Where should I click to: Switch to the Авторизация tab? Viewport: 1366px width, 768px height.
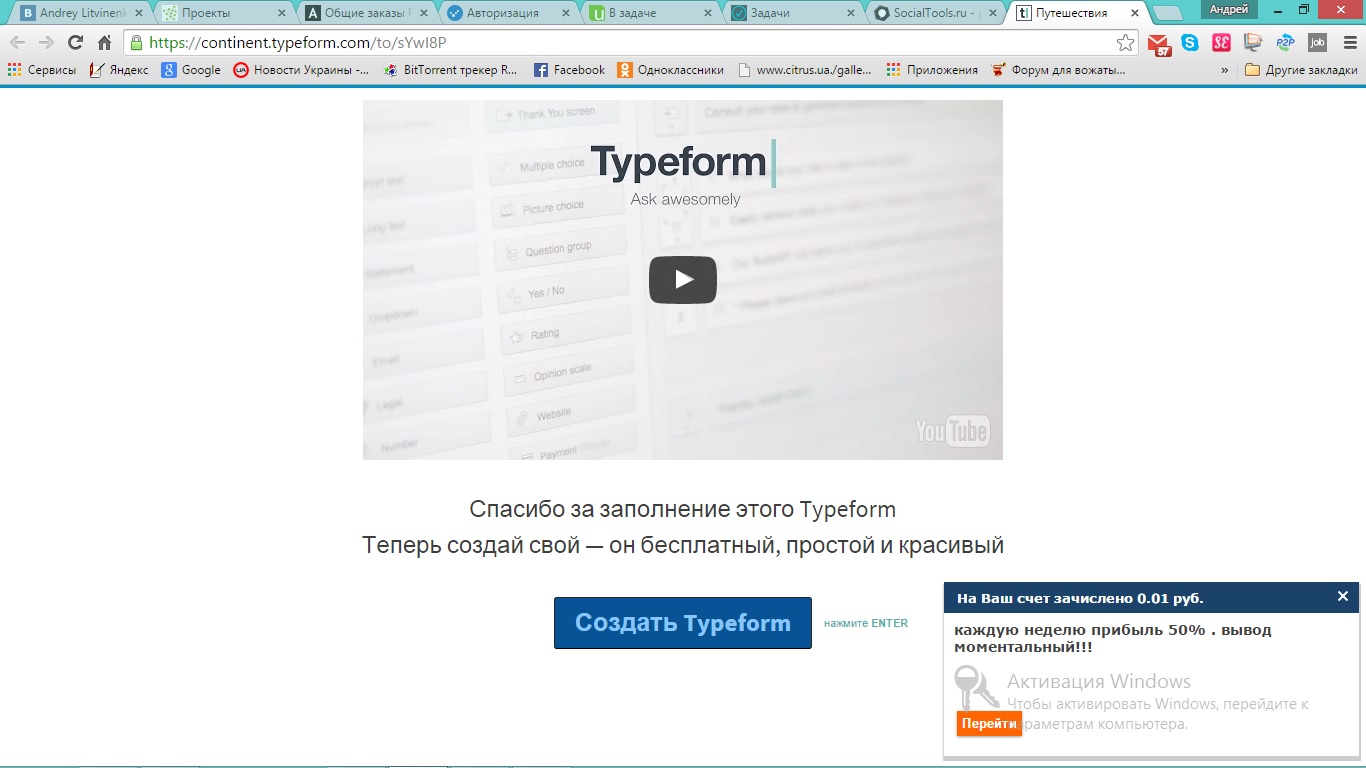click(x=508, y=13)
